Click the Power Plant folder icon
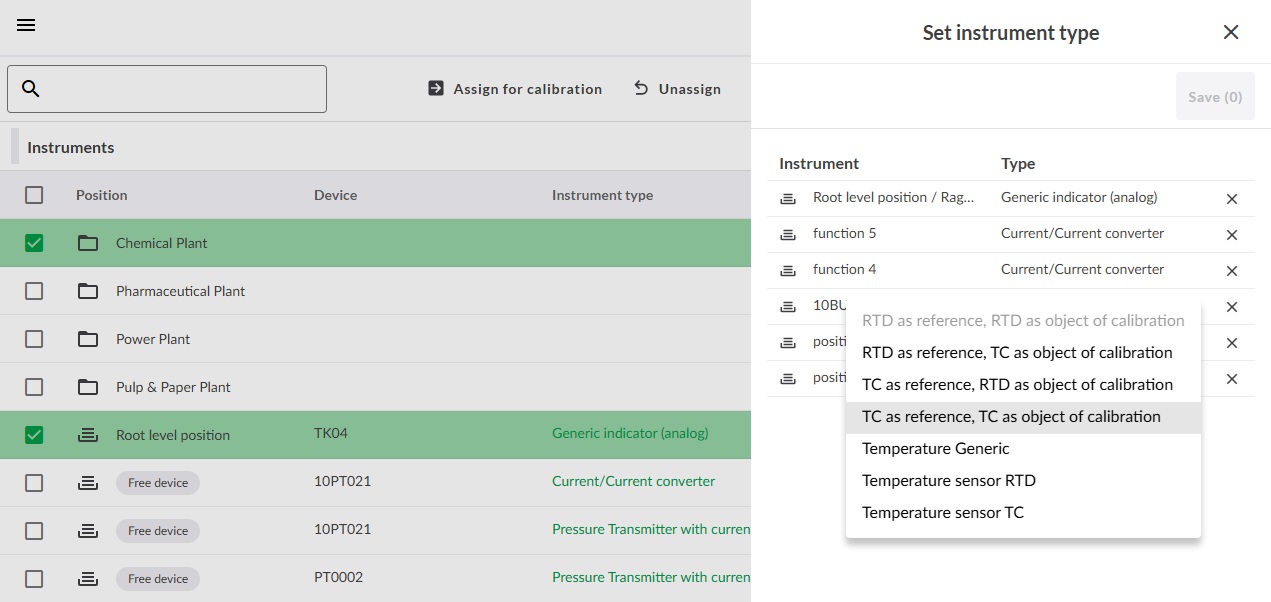 [x=88, y=339]
